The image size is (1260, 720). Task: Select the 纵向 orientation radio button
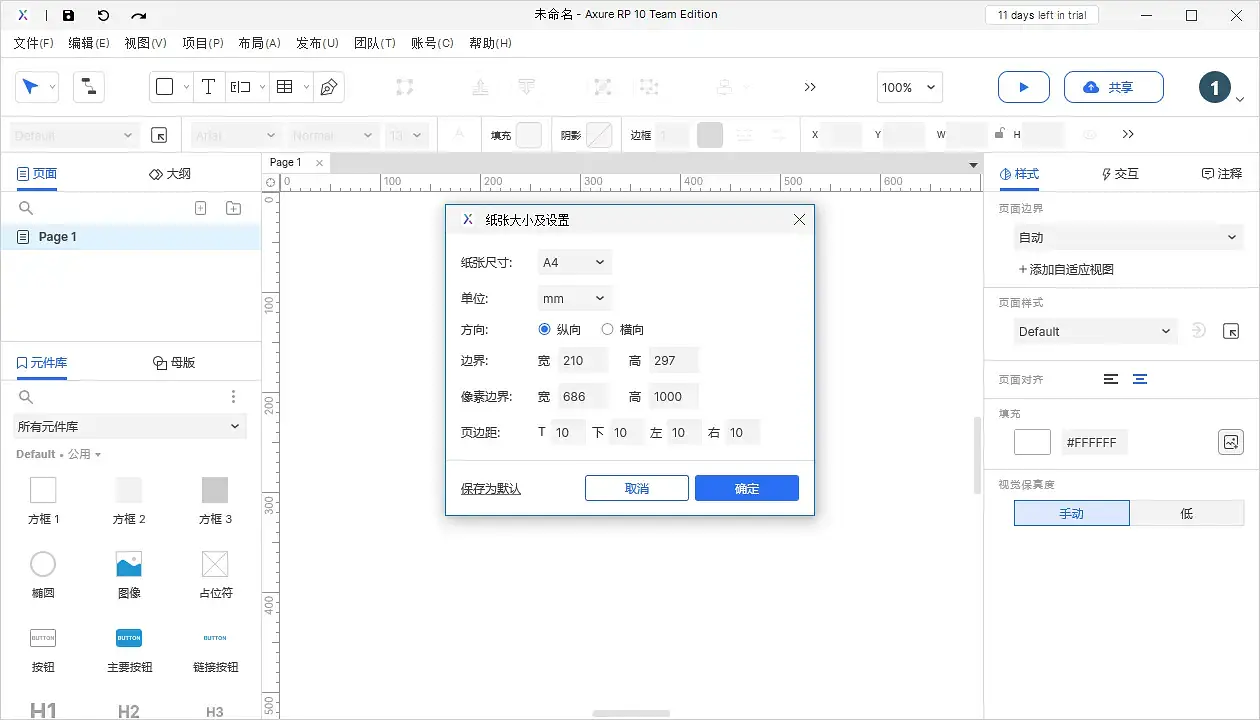[544, 329]
